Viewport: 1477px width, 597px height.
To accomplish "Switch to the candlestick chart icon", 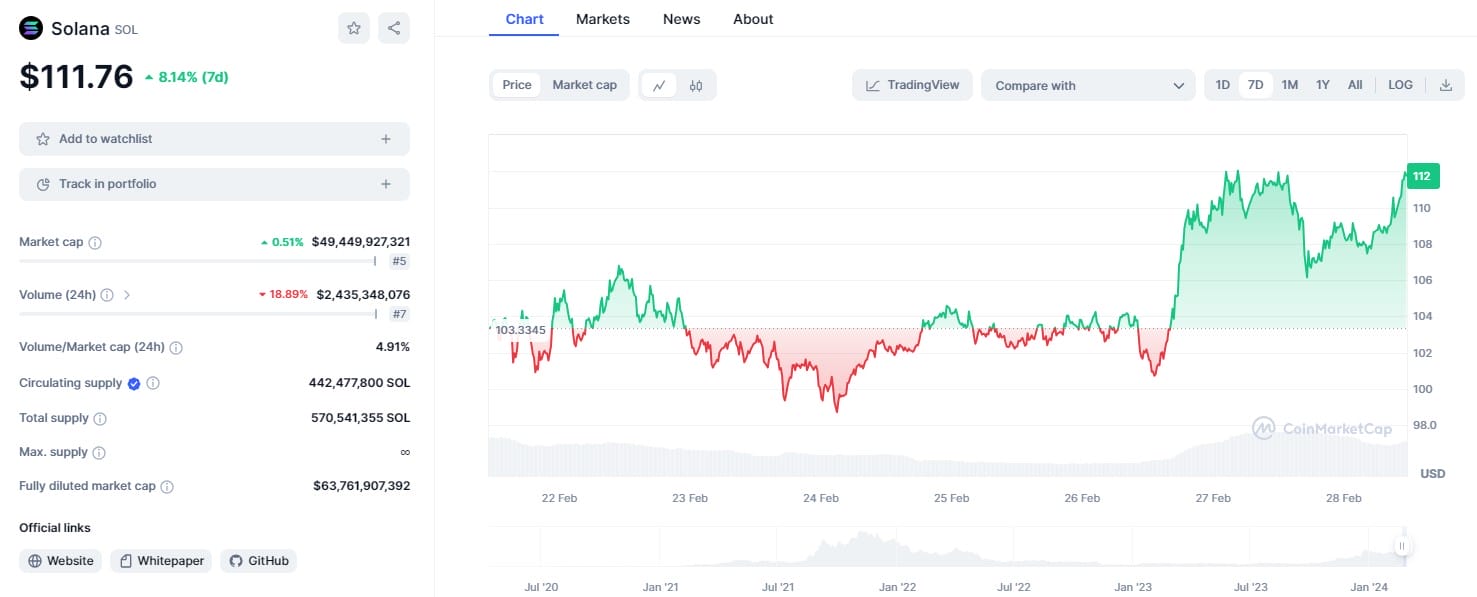I will click(696, 85).
